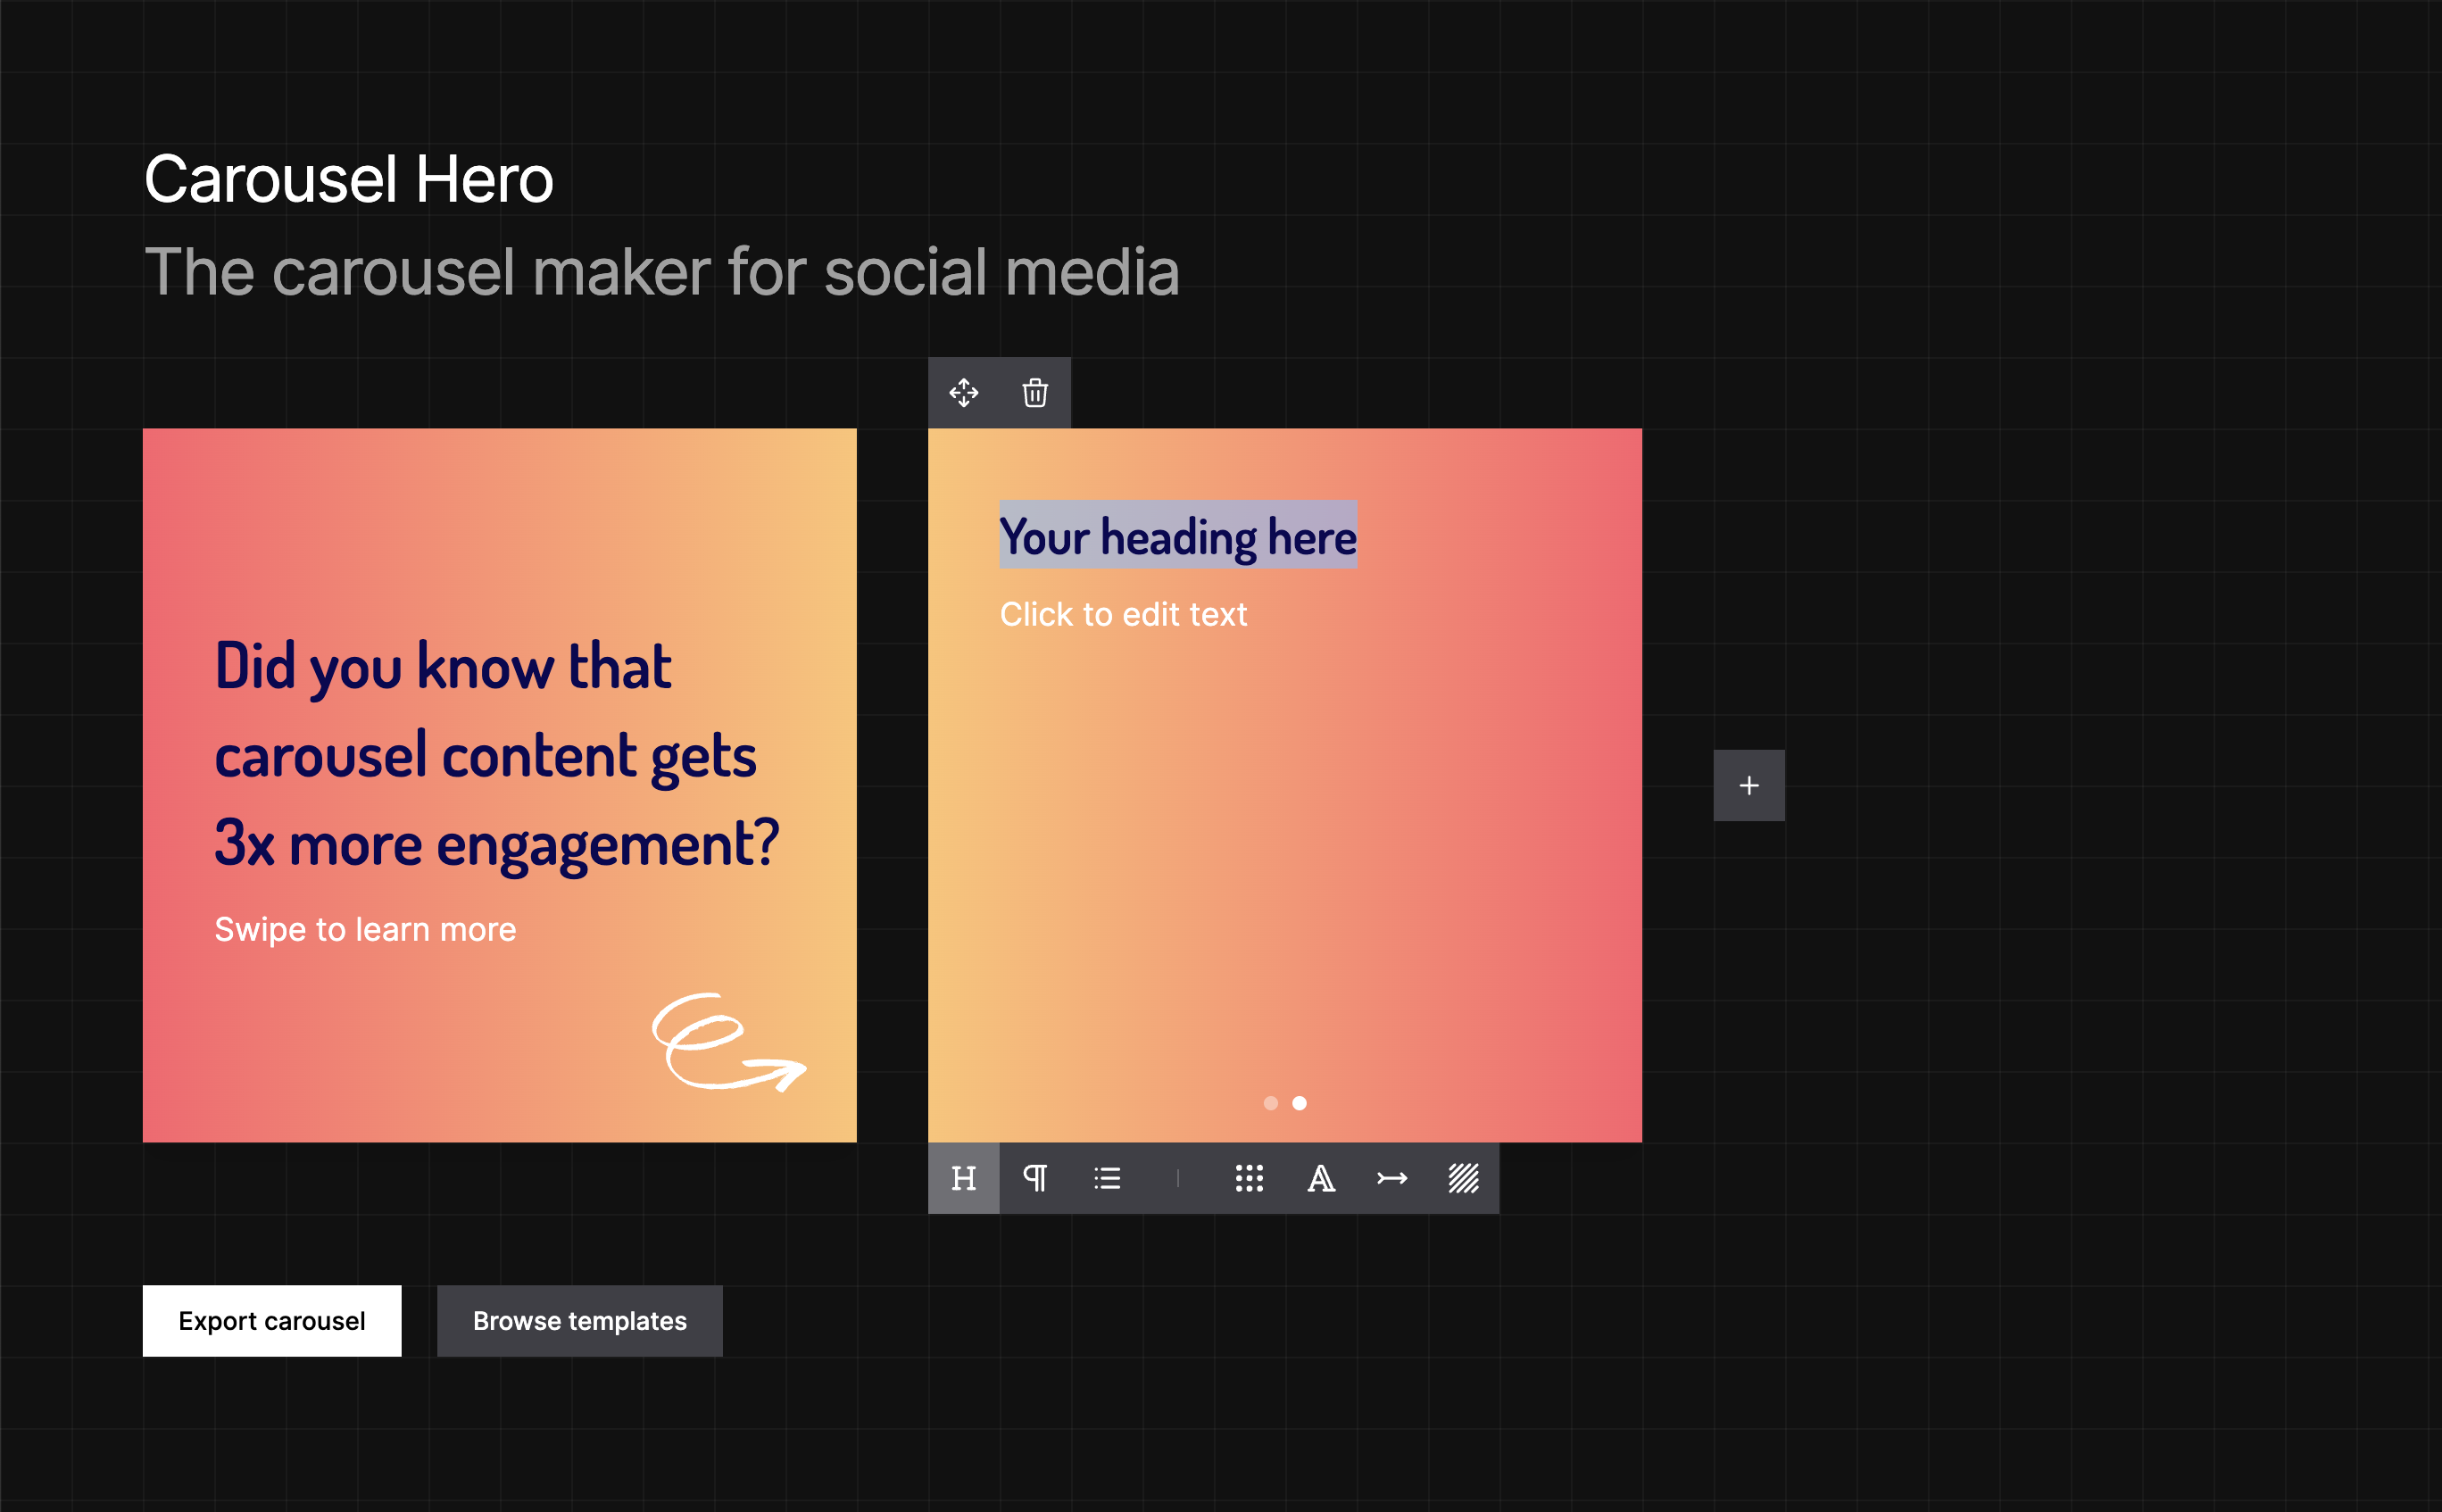Click 'Did you know that' heading on first slide
The height and width of the screenshot is (1512, 2442).
coord(443,666)
